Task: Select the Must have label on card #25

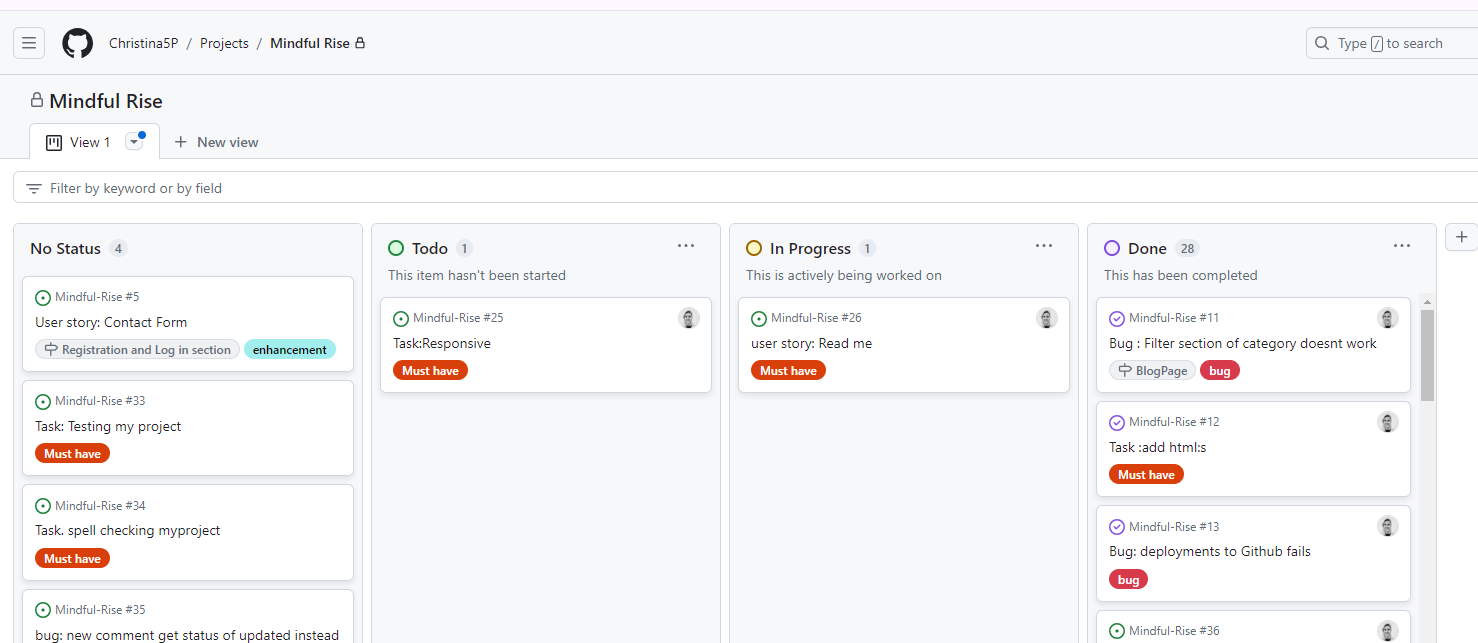Action: pos(430,370)
